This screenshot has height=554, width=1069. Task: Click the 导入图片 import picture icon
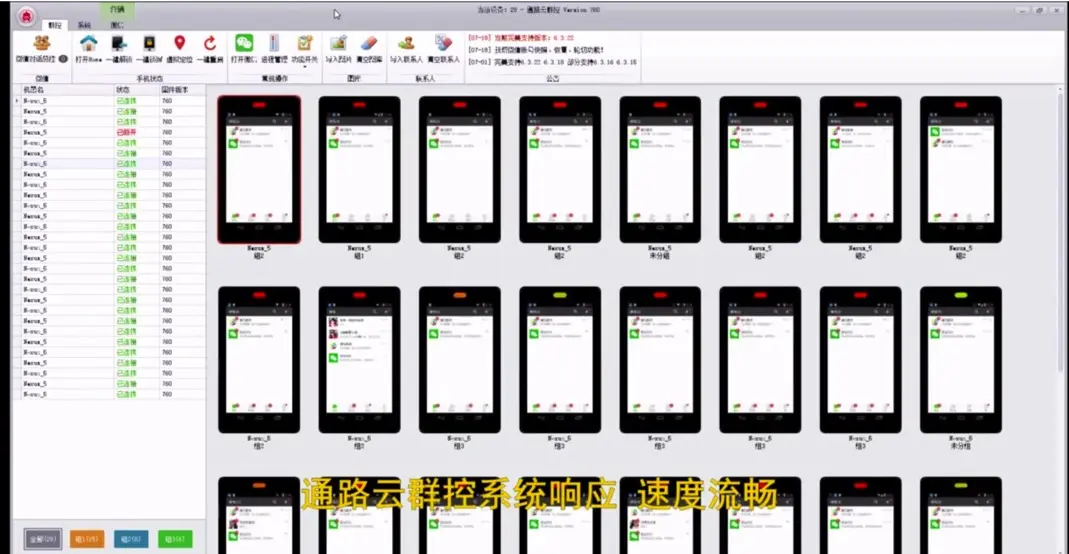339,44
